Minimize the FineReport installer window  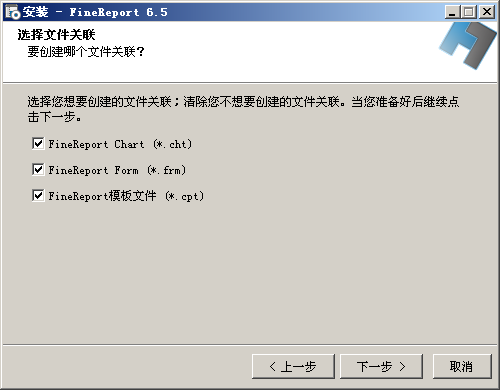coord(452,12)
